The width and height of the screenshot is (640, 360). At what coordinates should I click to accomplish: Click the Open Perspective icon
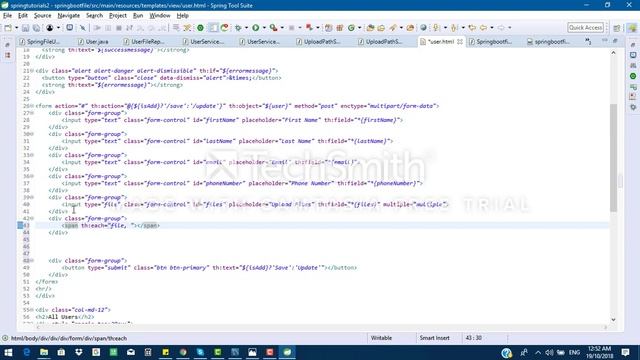click(617, 28)
